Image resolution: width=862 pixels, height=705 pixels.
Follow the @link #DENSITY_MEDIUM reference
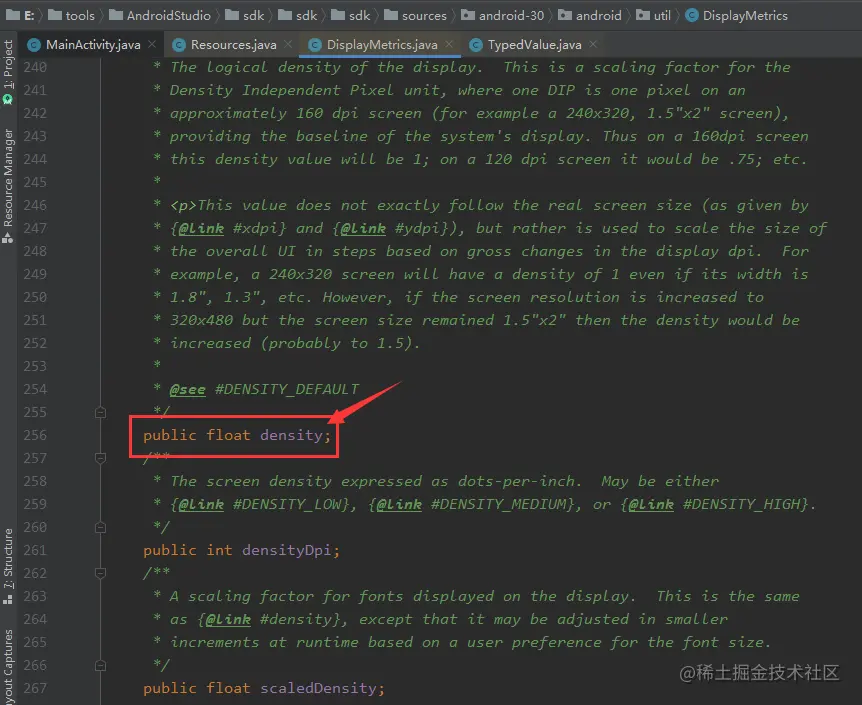coord(471,504)
